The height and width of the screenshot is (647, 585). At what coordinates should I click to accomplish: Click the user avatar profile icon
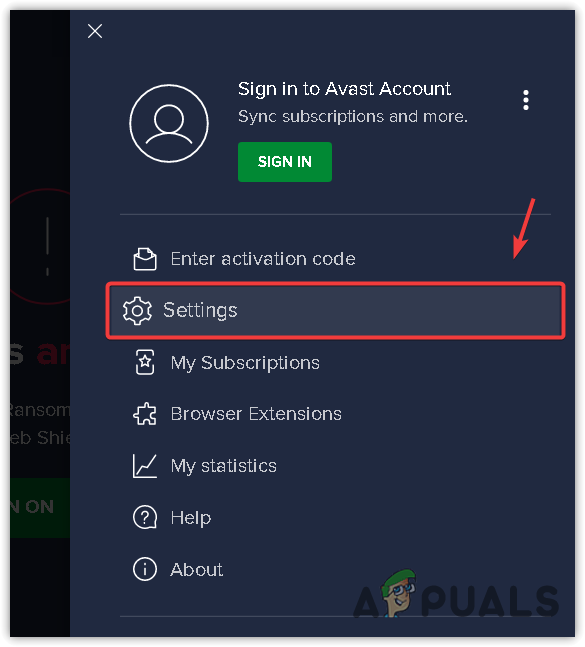coord(169,123)
